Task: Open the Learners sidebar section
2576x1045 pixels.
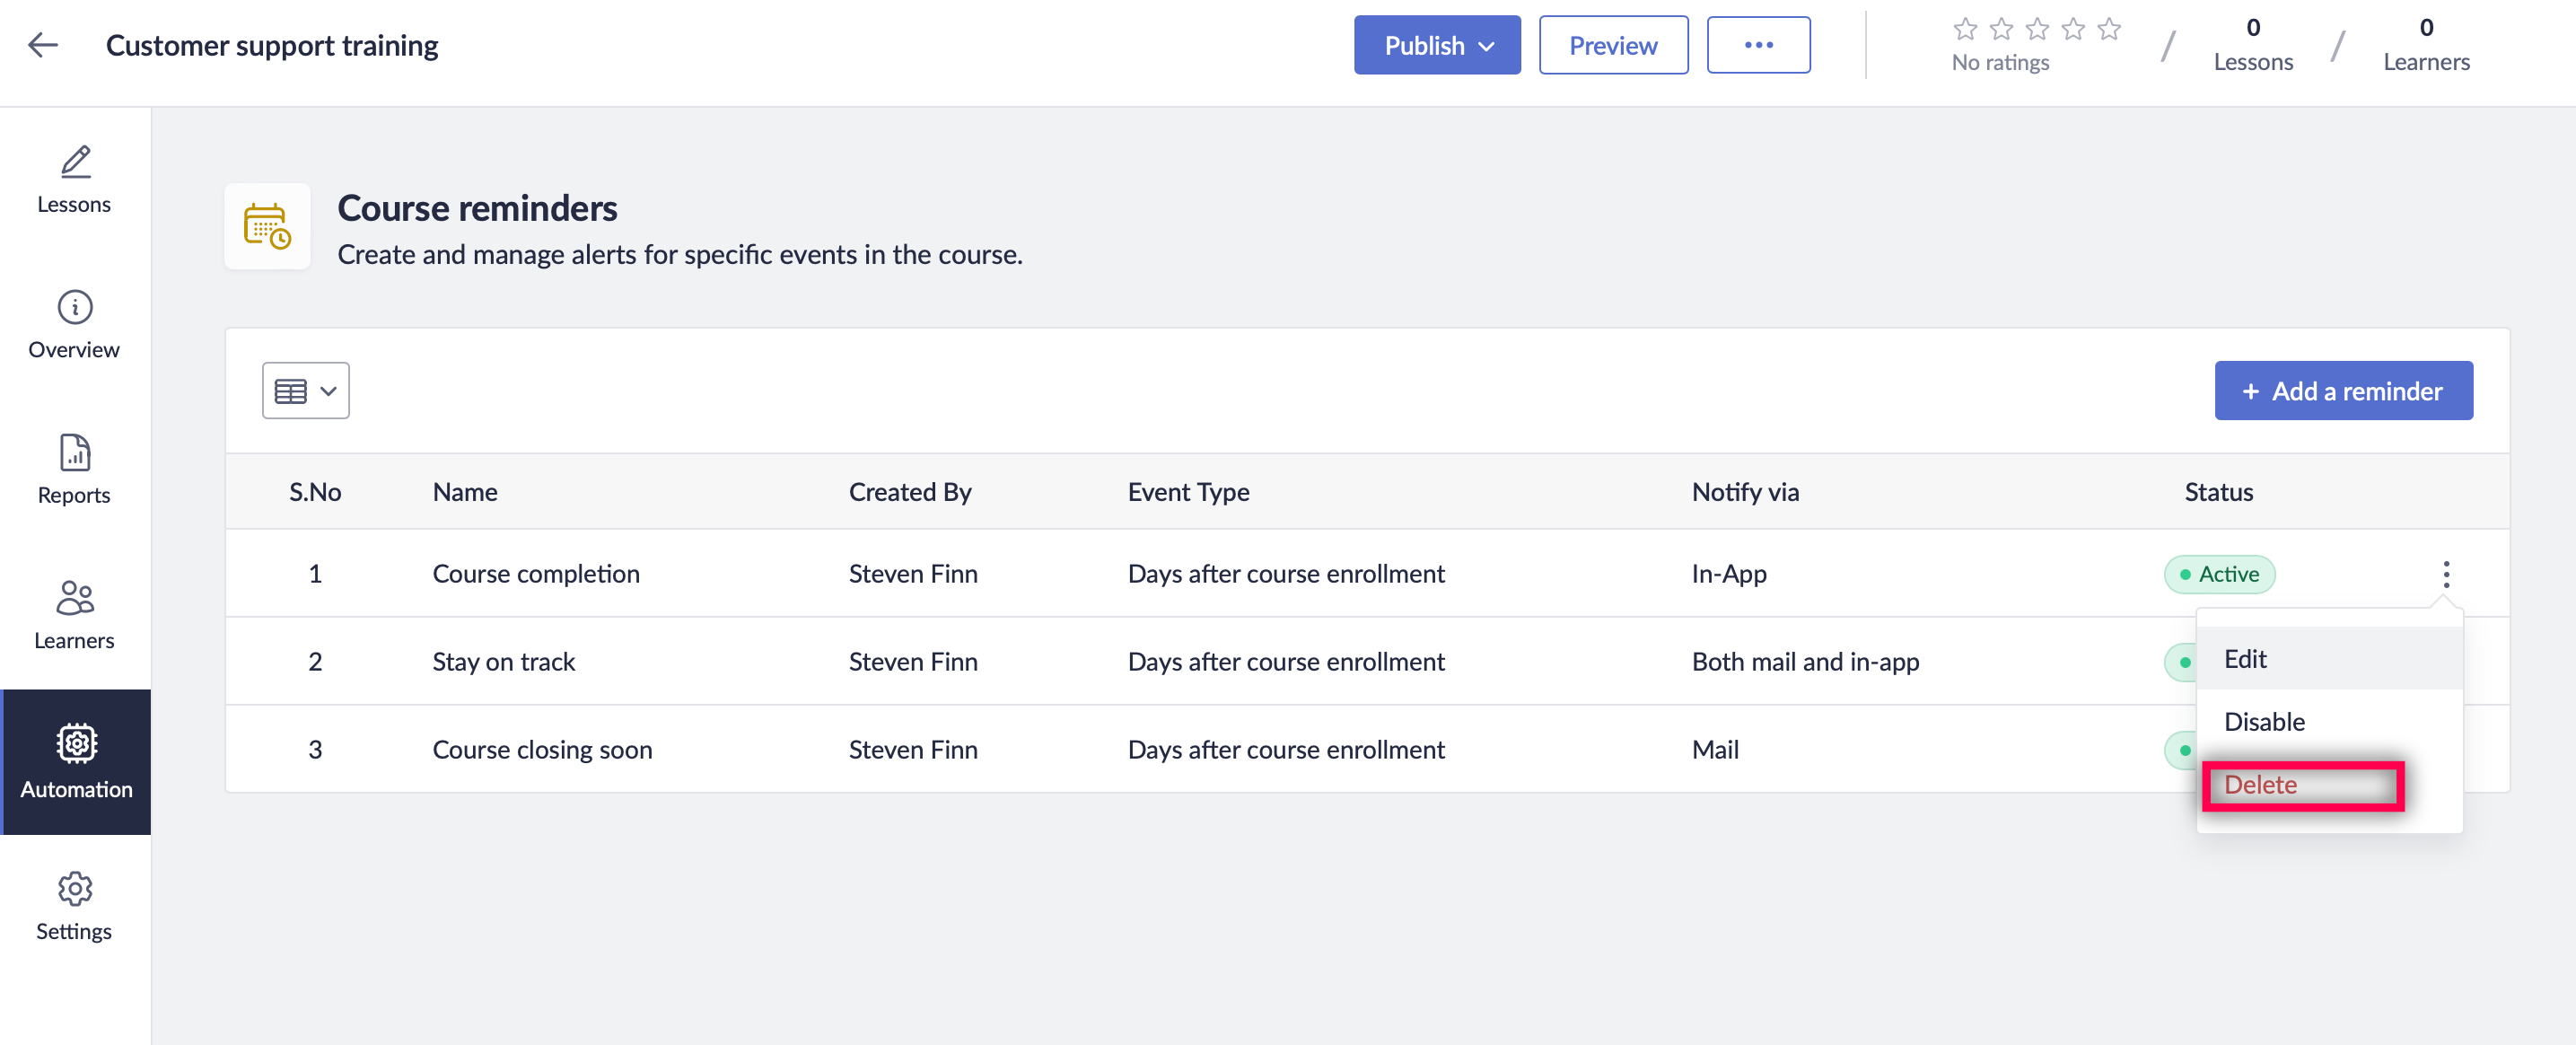Action: point(74,616)
